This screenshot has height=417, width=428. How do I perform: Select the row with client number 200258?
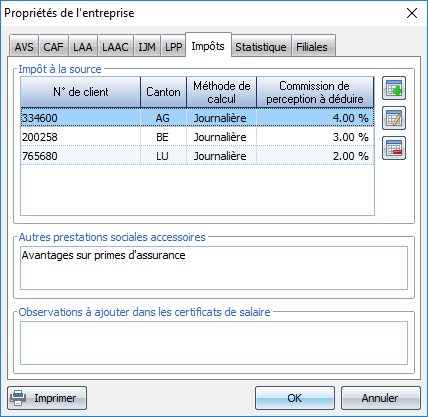197,137
